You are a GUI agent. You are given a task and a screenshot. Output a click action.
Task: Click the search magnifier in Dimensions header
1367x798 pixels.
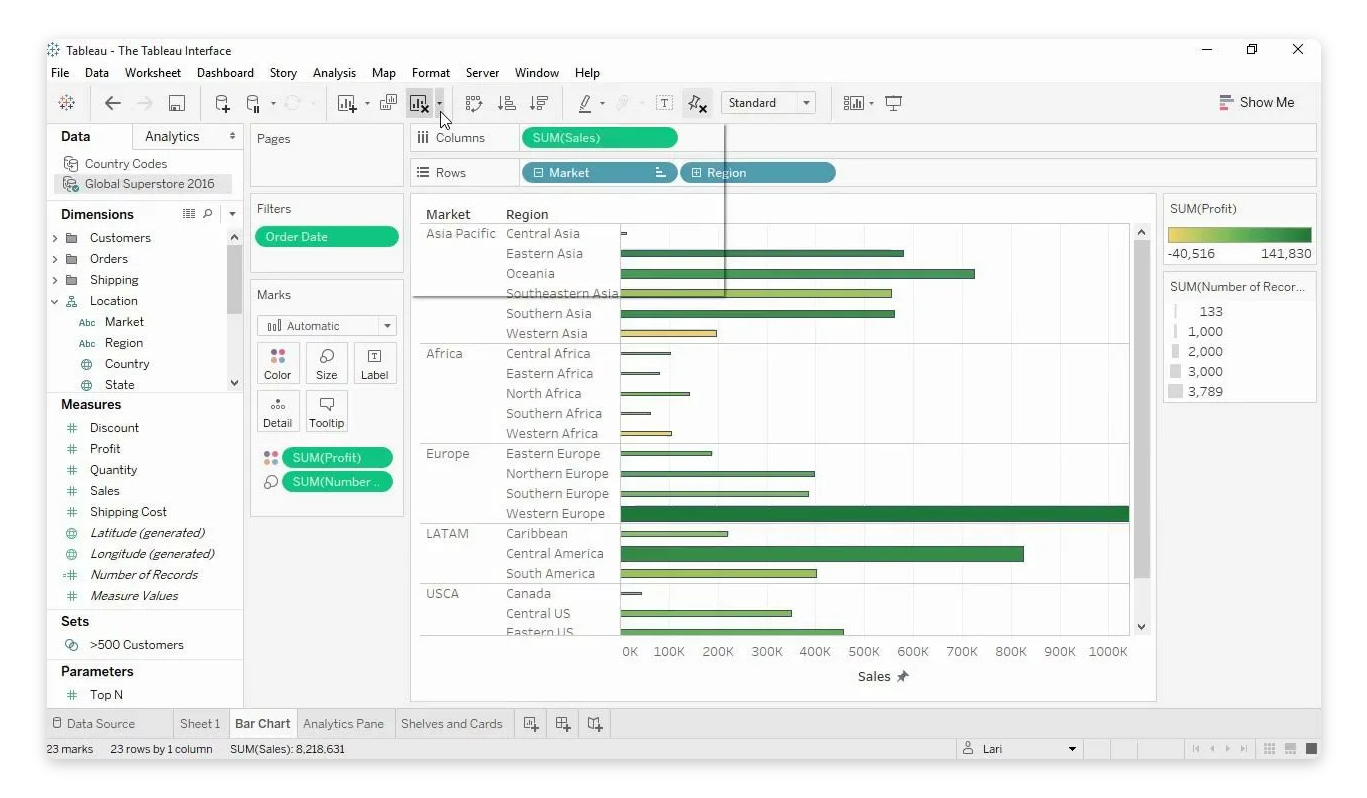(x=208, y=214)
